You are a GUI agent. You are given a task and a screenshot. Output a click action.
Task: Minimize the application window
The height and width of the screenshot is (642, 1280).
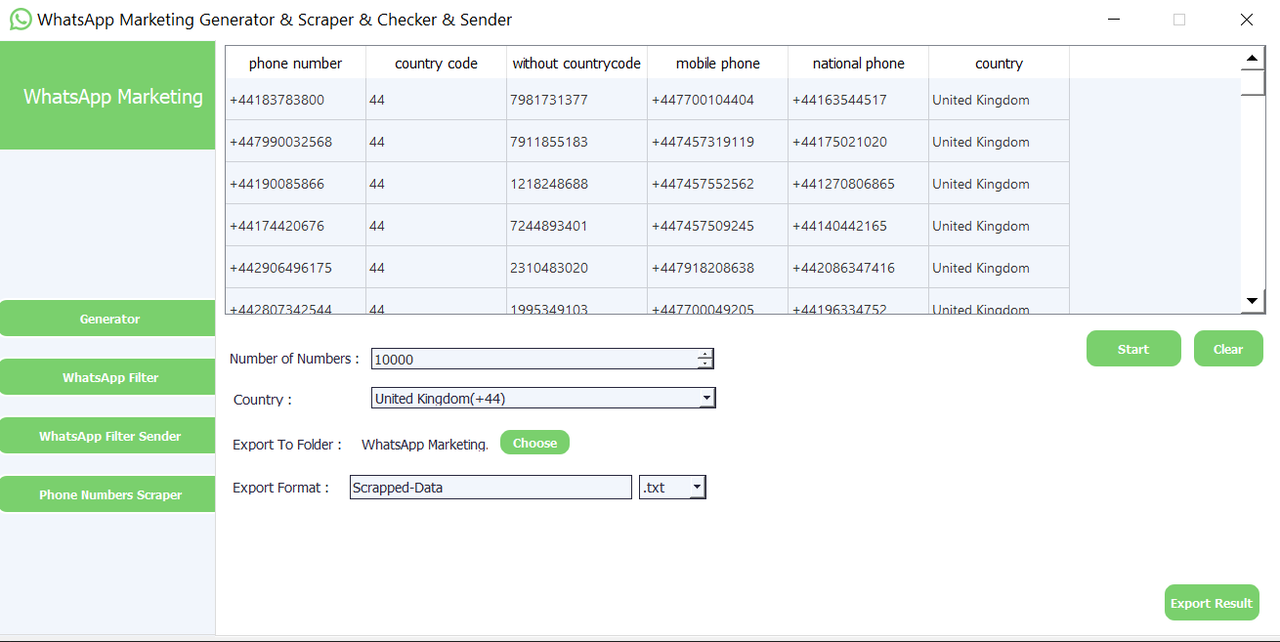point(1114,20)
